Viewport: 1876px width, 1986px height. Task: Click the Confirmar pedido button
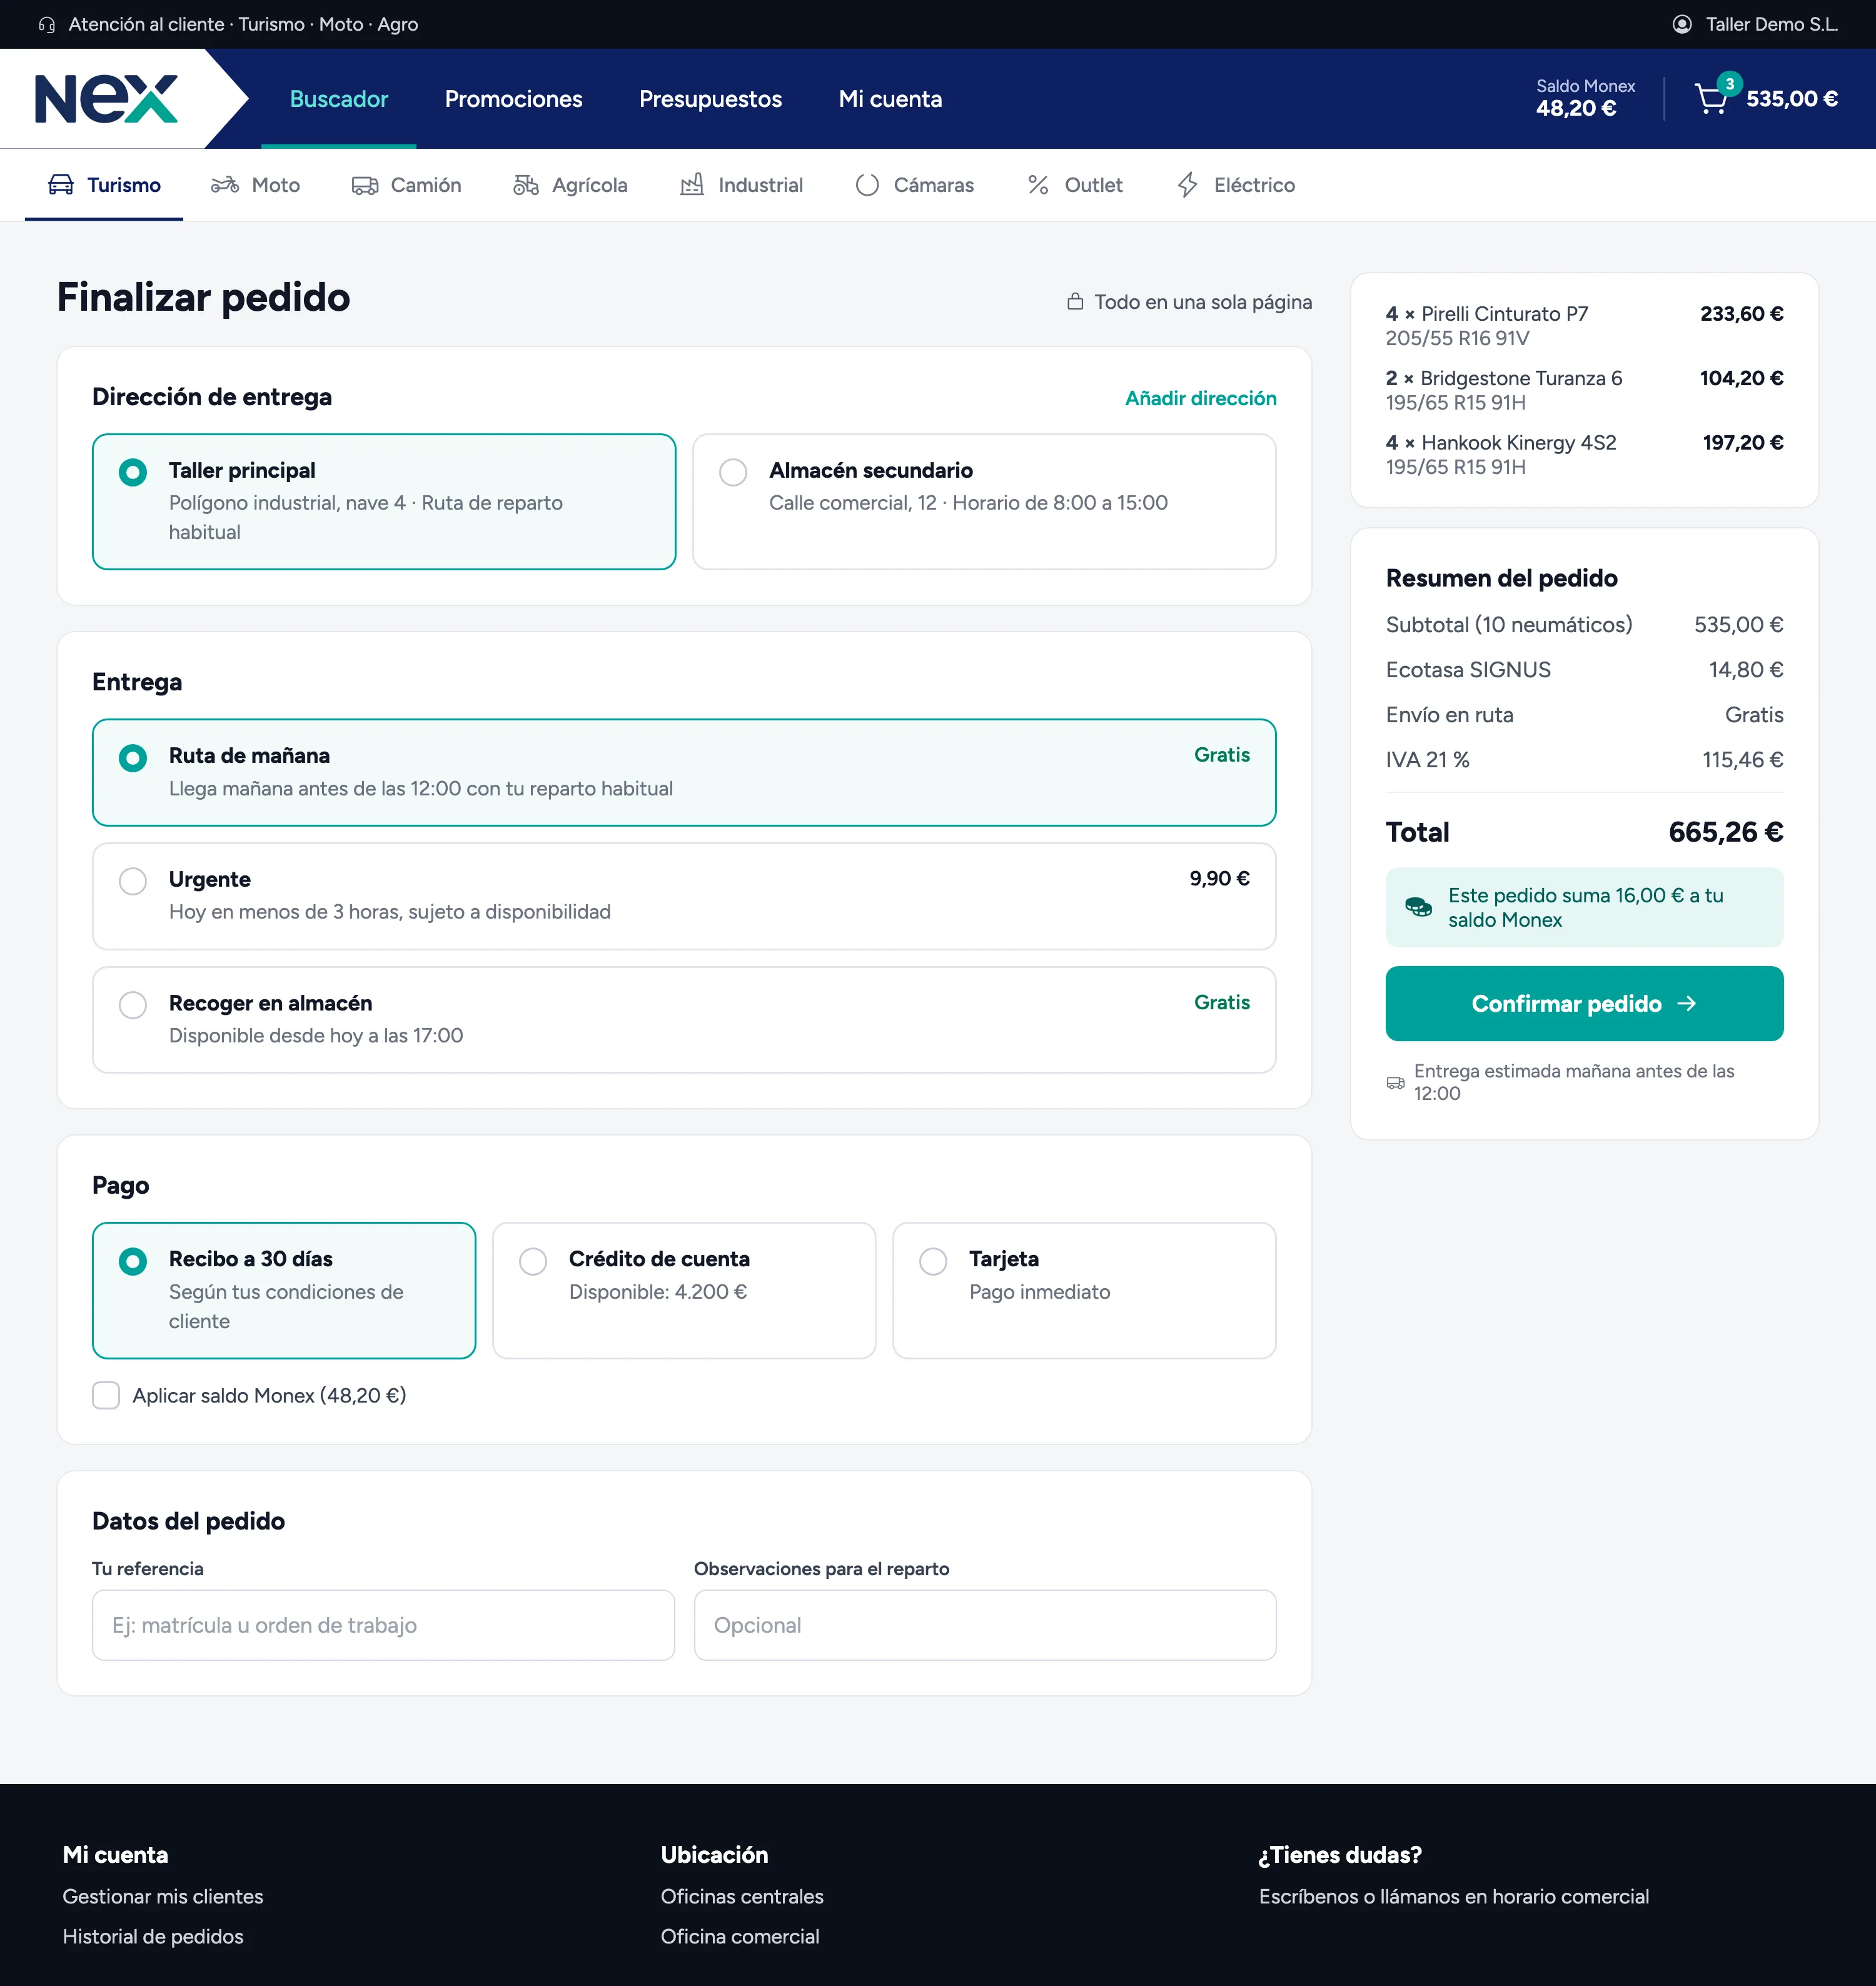(x=1584, y=1003)
